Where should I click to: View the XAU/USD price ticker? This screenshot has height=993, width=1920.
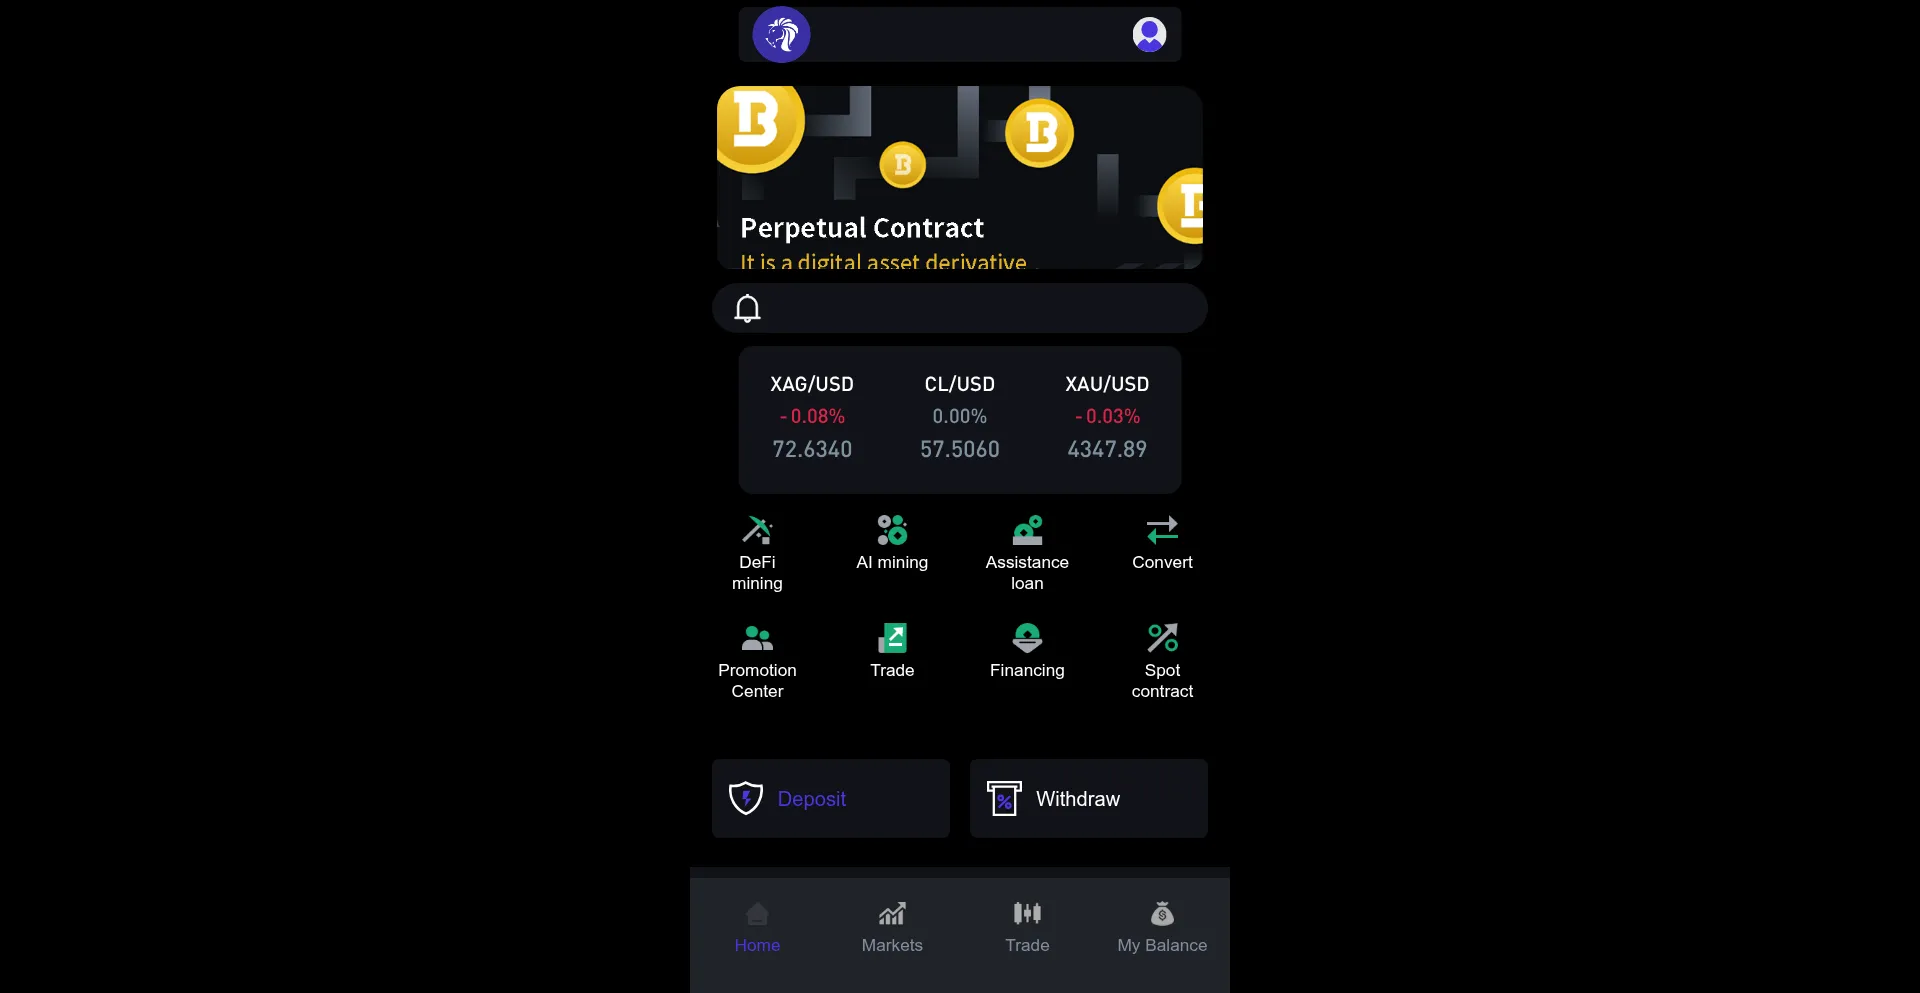point(1107,417)
